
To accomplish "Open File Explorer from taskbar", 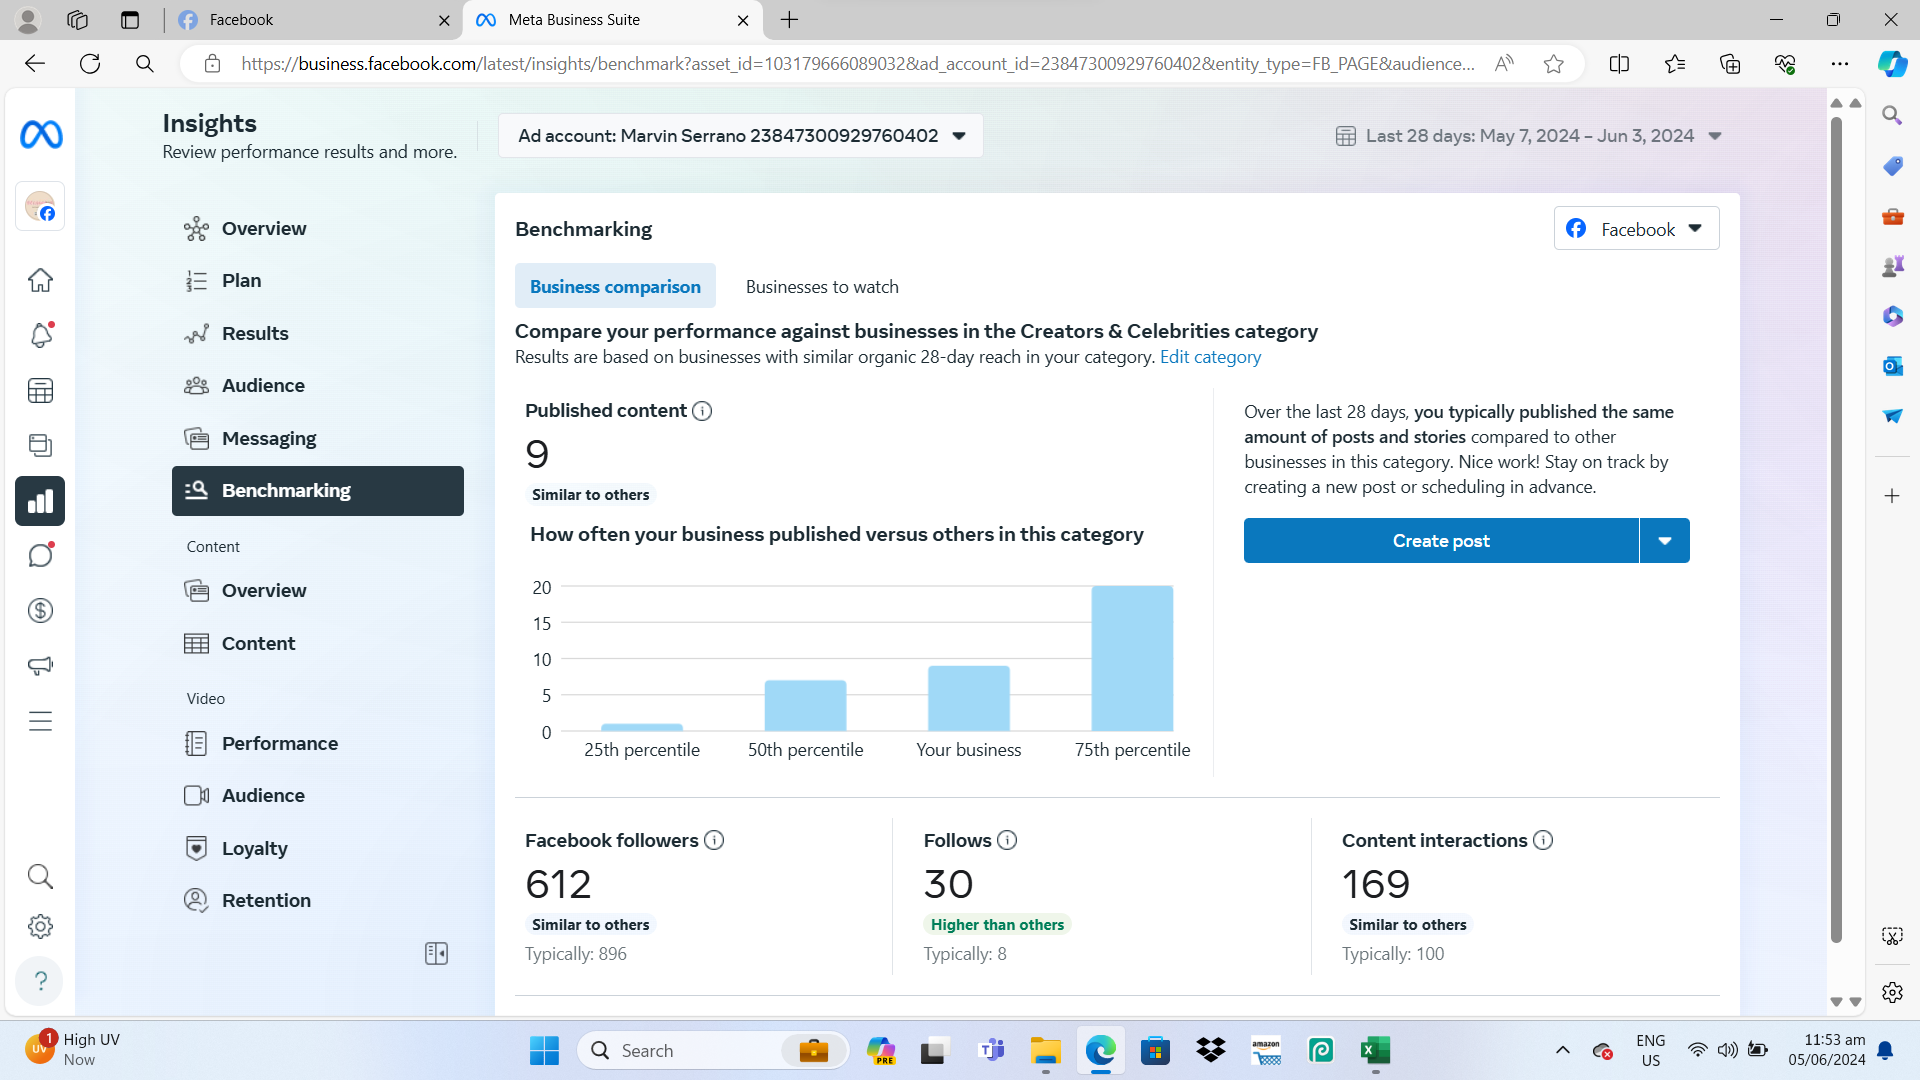I will pos(1046,1050).
